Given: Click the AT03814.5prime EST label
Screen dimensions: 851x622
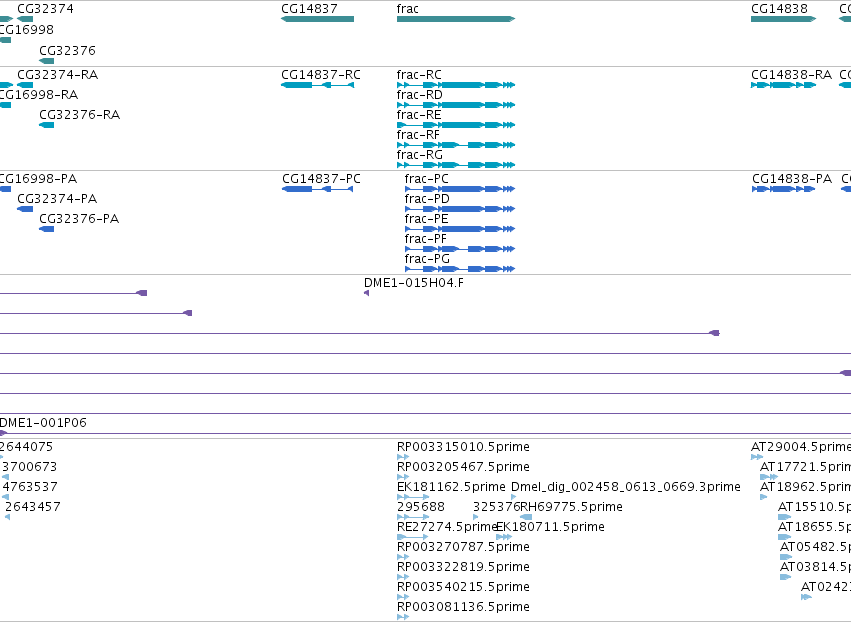Looking at the screenshot, I should 815,567.
